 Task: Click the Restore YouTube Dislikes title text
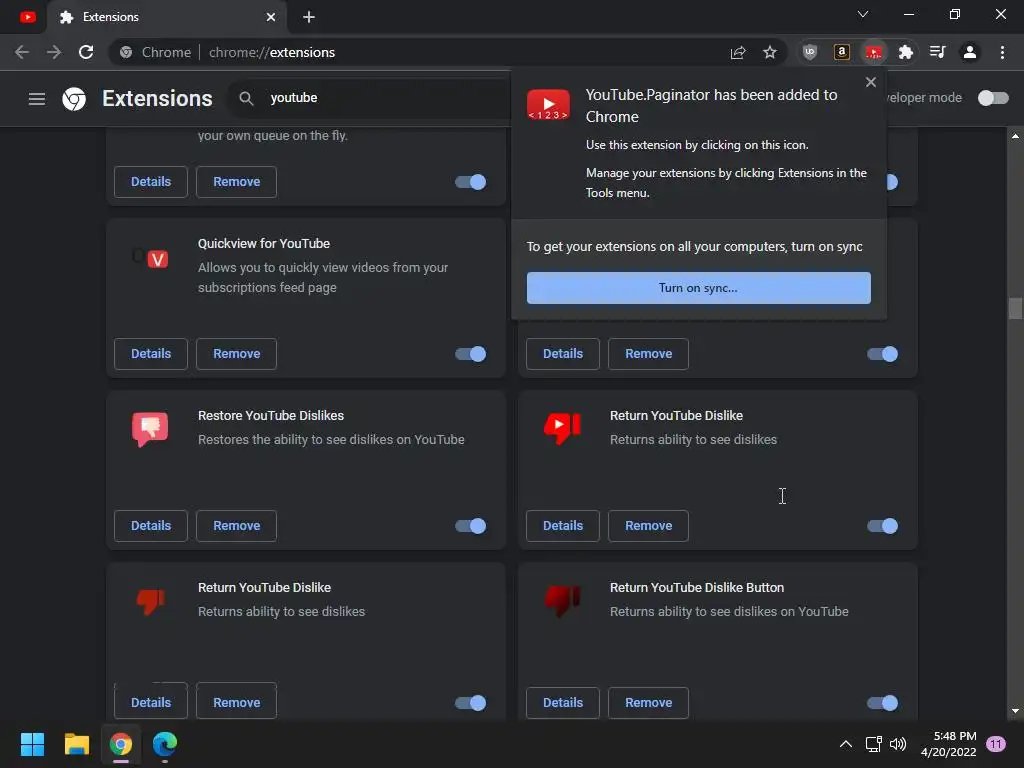(270, 416)
